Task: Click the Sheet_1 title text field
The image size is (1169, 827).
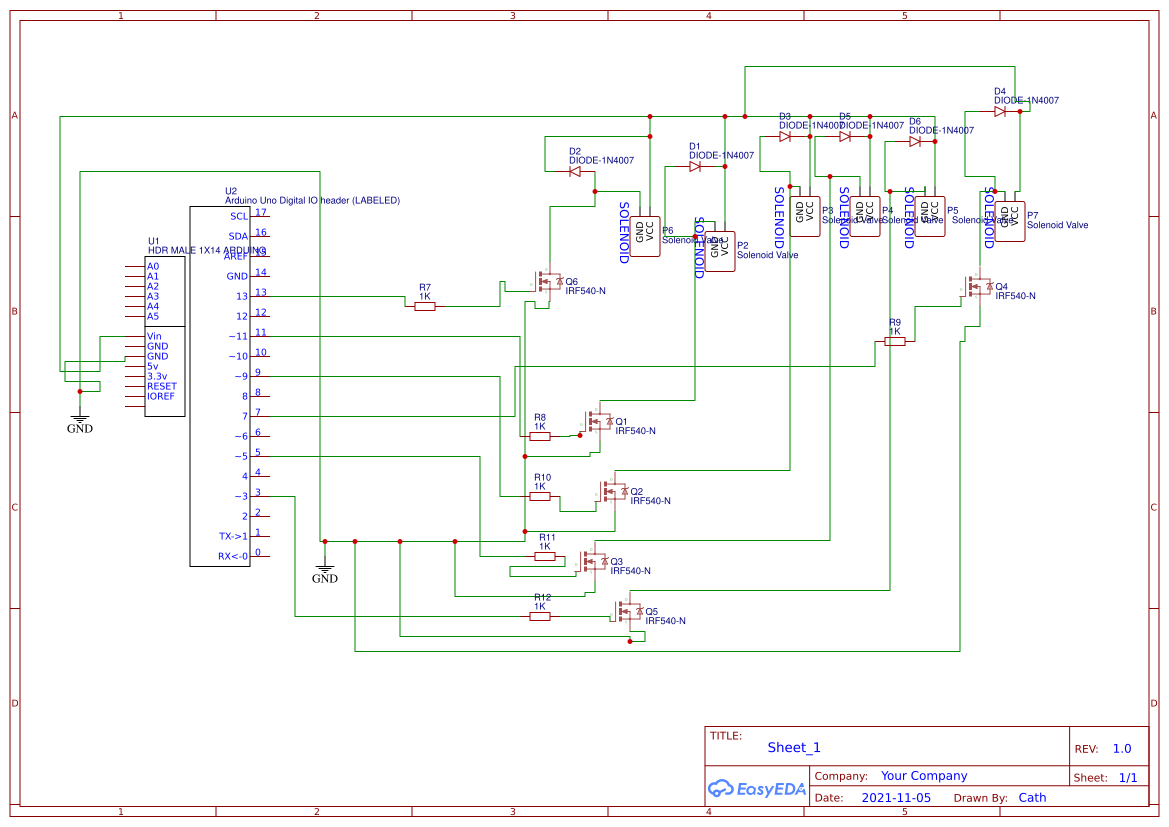Action: (793, 747)
